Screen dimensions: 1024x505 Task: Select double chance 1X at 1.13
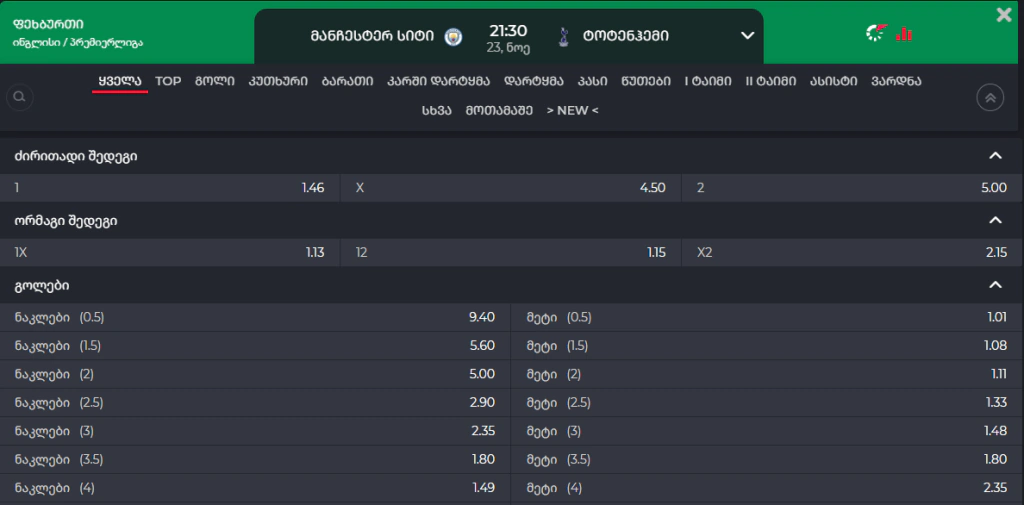pyautogui.click(x=170, y=252)
